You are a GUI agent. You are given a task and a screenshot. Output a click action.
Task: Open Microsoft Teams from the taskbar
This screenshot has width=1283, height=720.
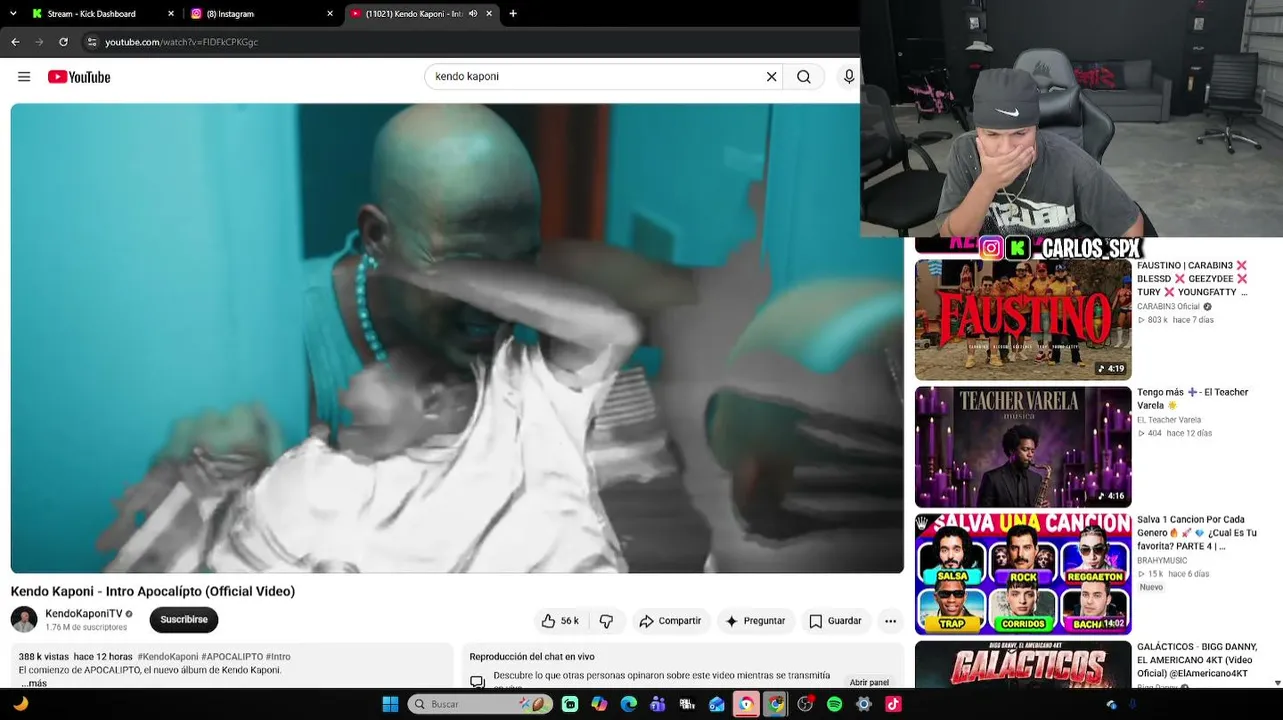pos(657,704)
